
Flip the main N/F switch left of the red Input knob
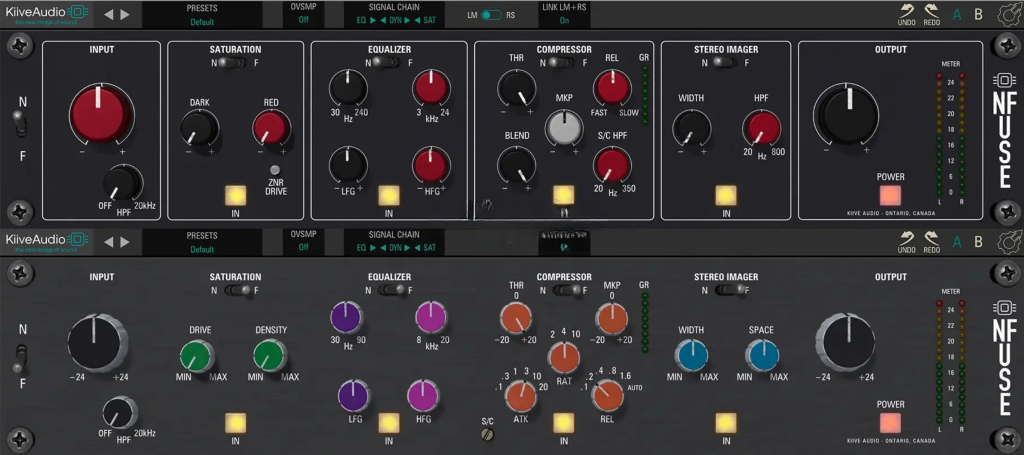(x=22, y=124)
